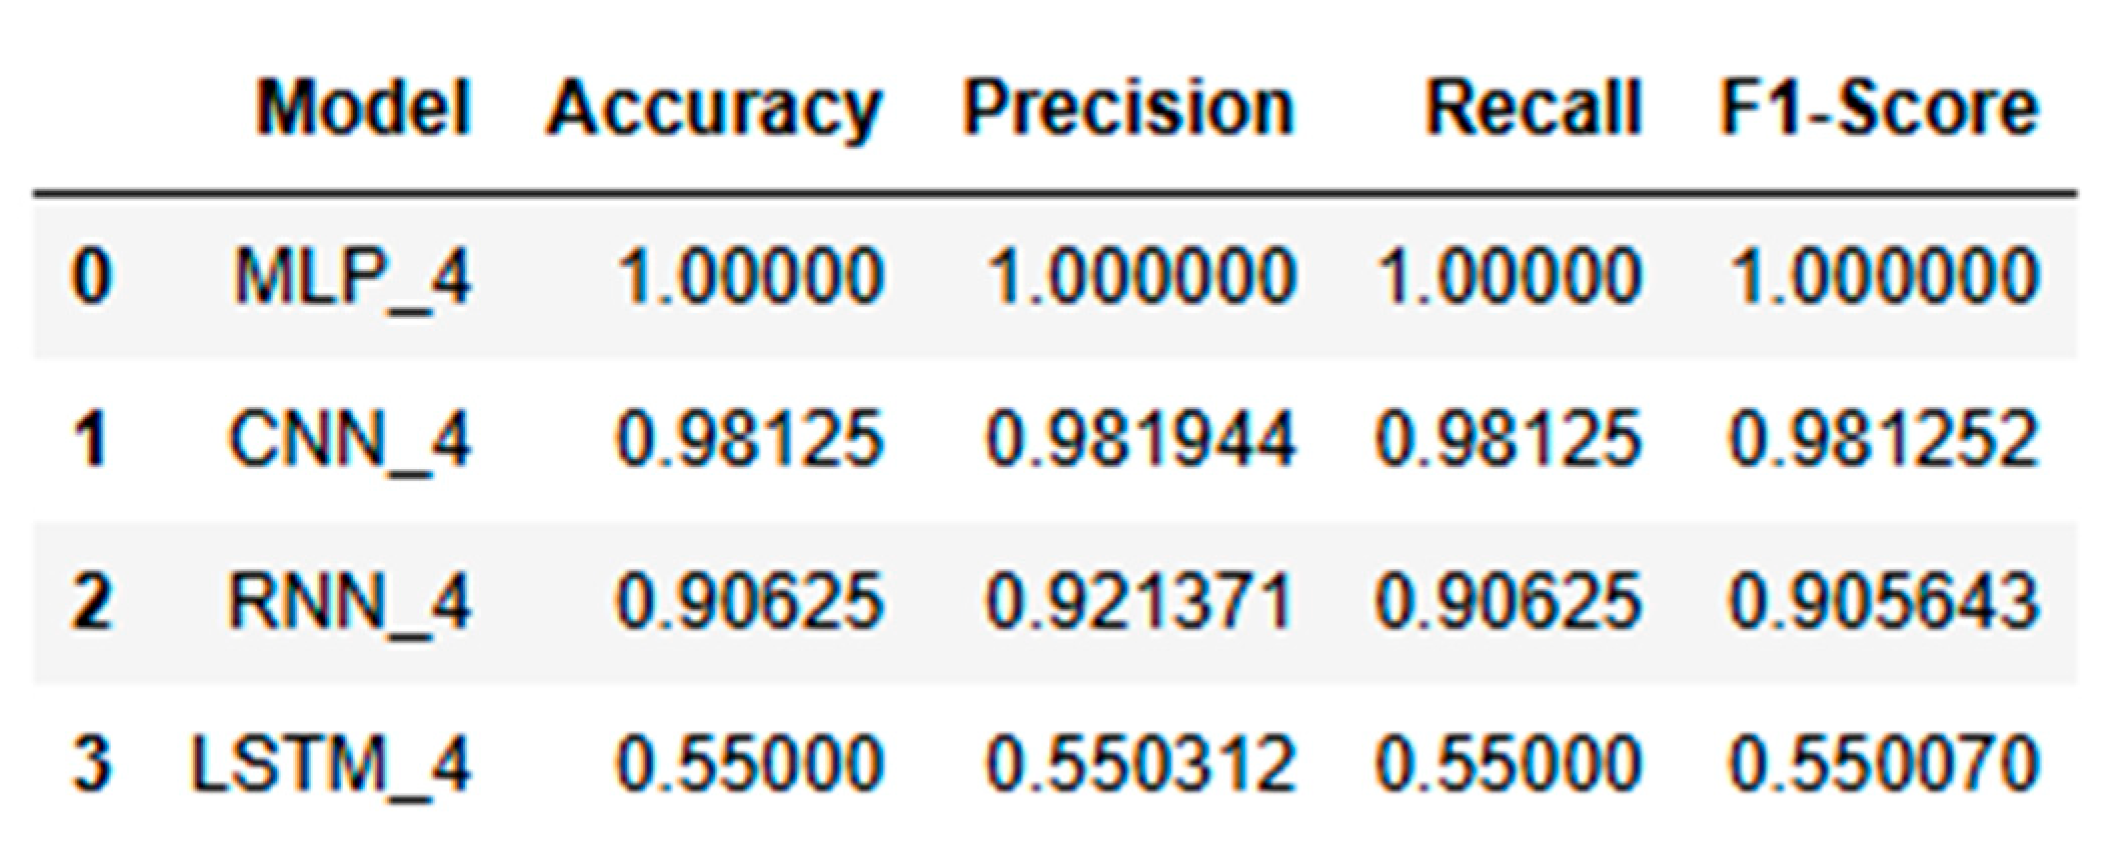Select LSTM_4 F1-Score value 0.550070

1883,764
